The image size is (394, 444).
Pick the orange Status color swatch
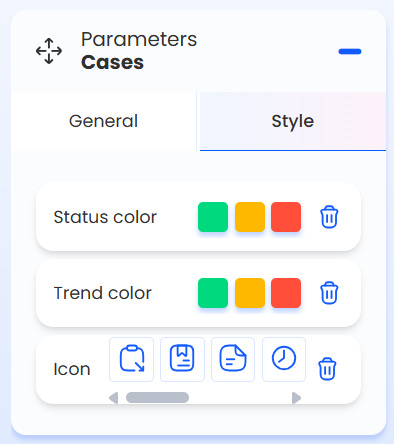pos(250,217)
